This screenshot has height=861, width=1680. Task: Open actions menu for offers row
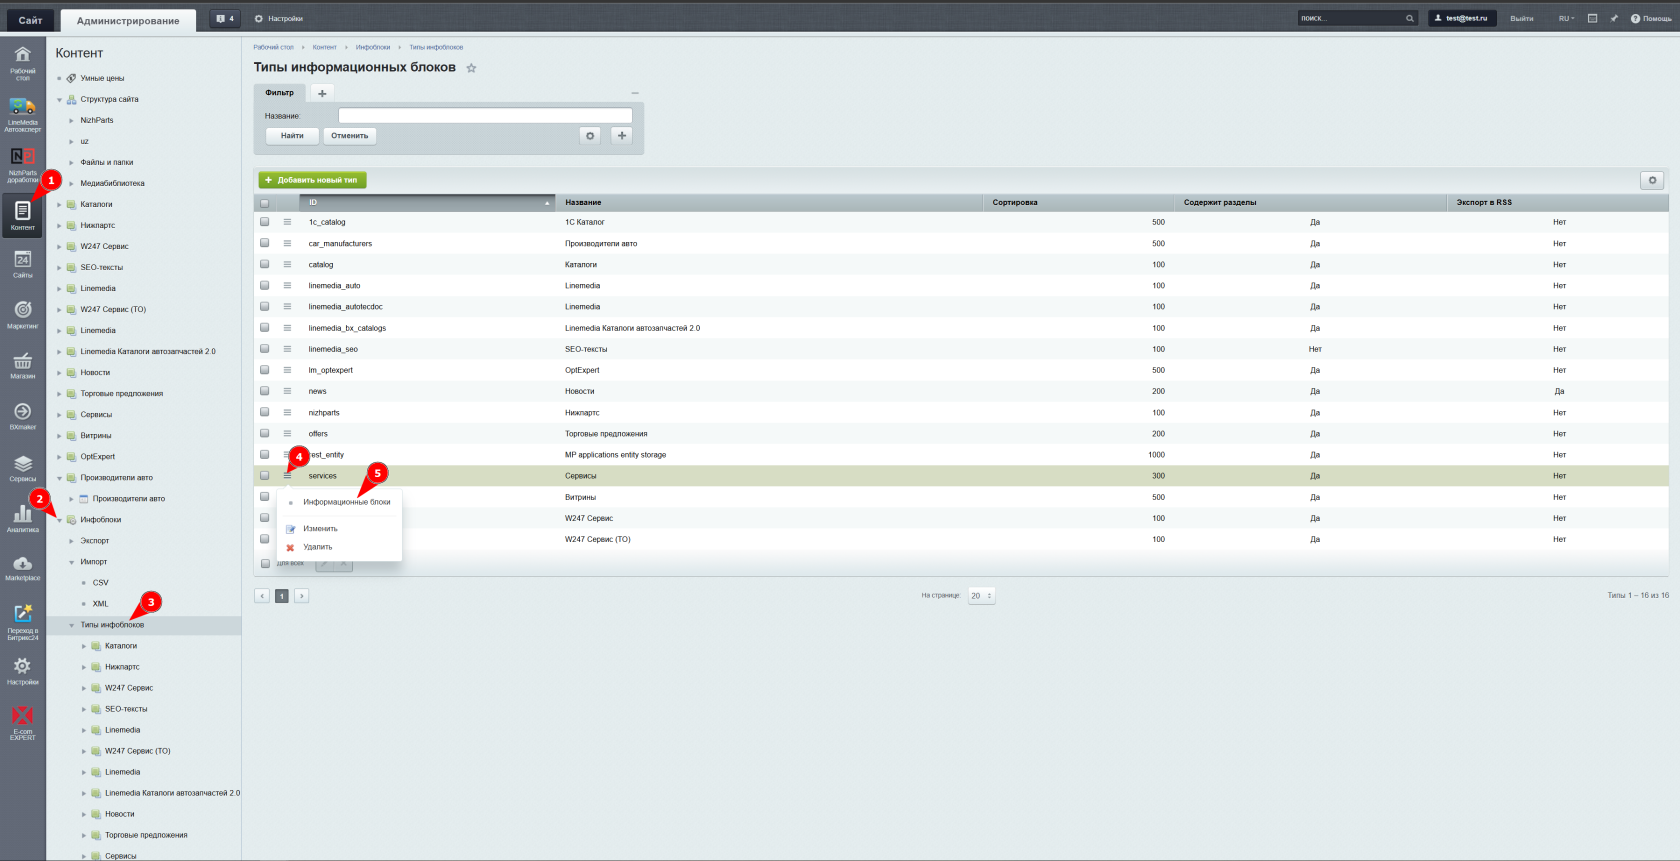(287, 433)
